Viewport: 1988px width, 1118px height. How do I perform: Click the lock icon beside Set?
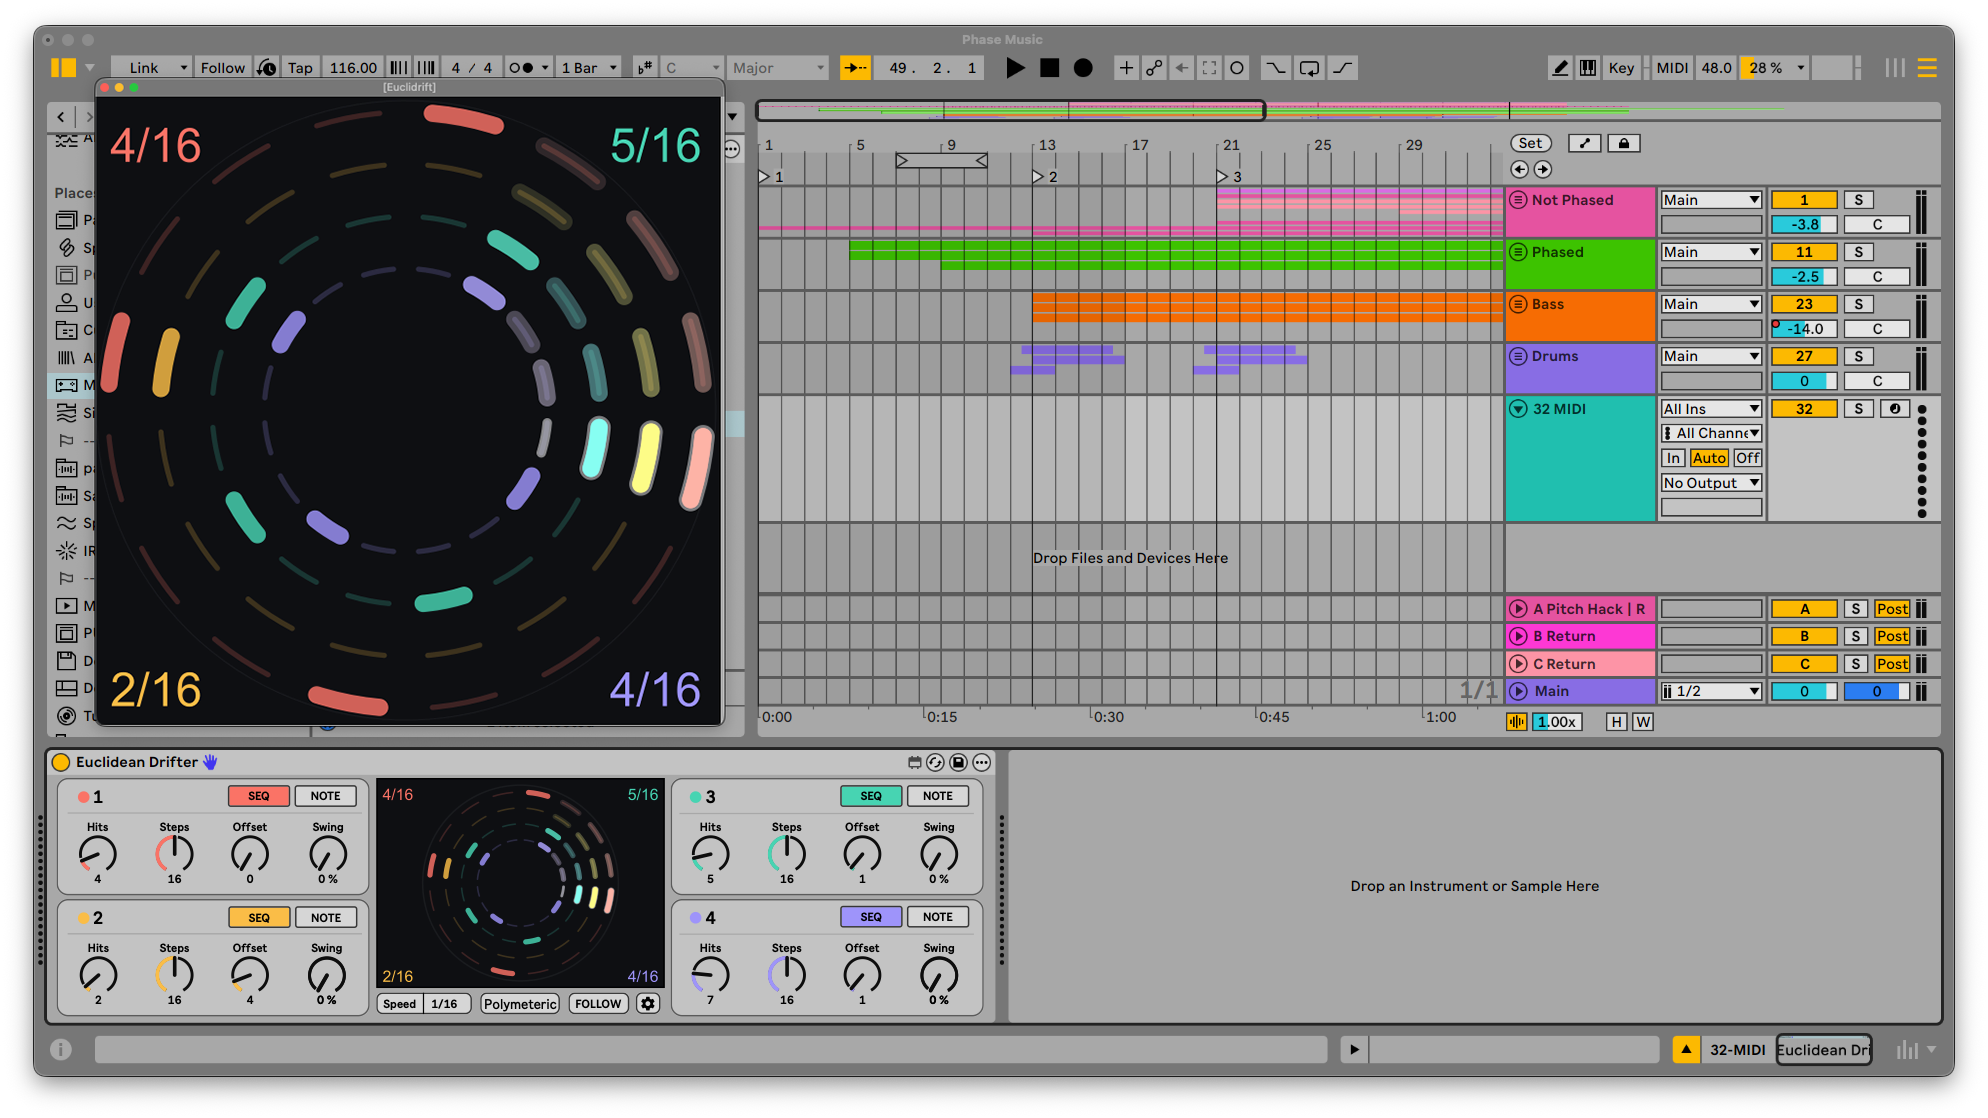1624,144
